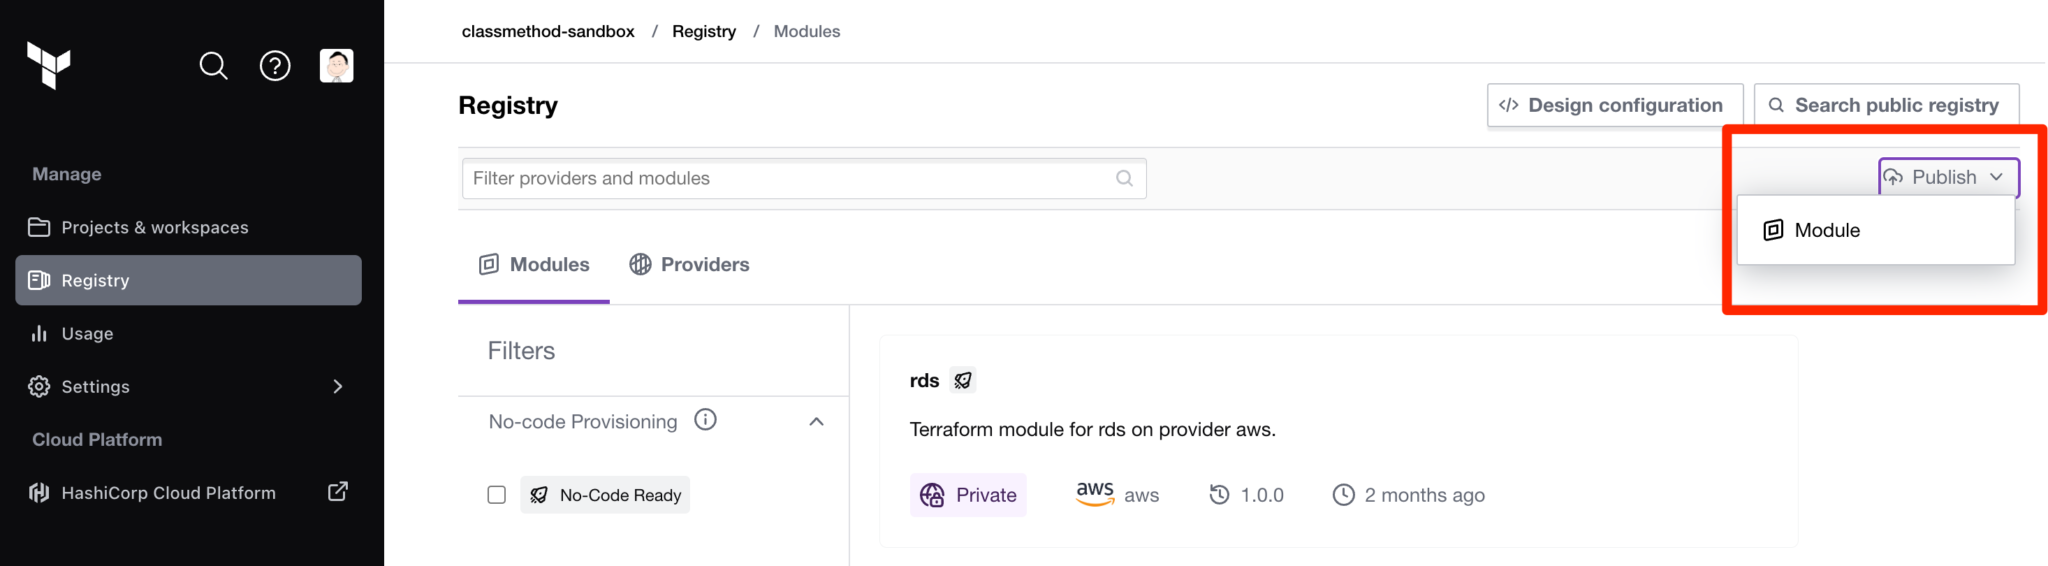Screen dimensions: 2048x566
Task: Collapse the No-code Provisioning filter section
Action: point(816,421)
